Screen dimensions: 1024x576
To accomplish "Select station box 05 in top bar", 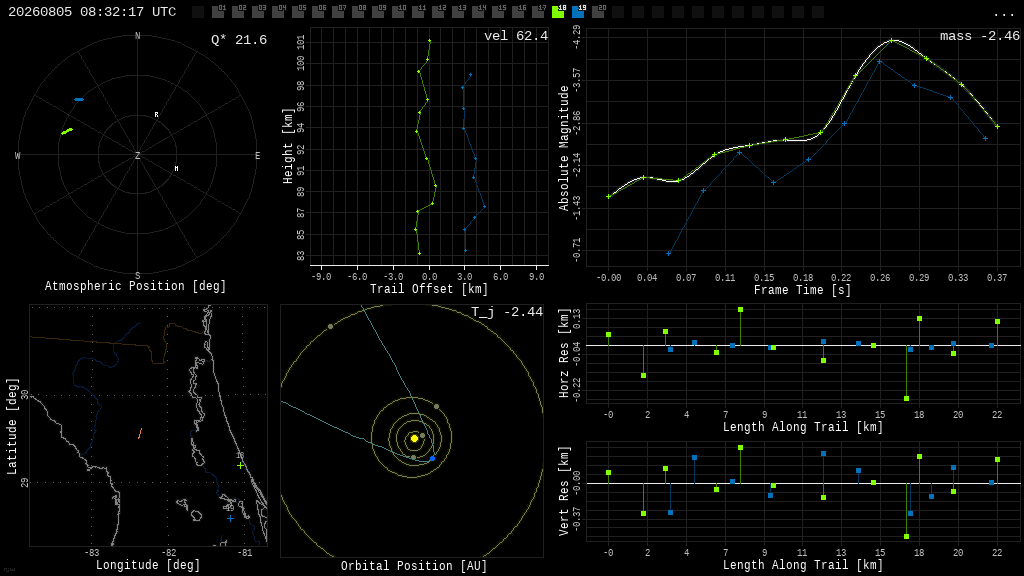I will point(298,12).
